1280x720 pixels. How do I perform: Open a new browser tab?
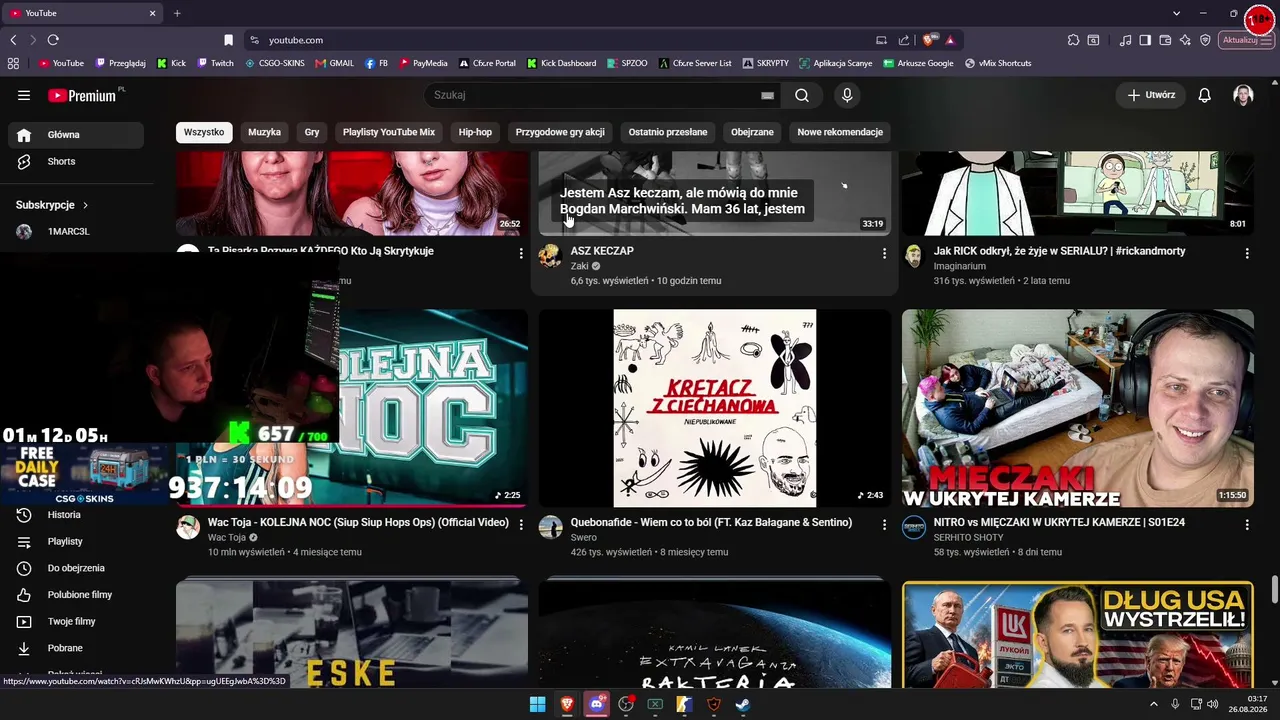[177, 13]
